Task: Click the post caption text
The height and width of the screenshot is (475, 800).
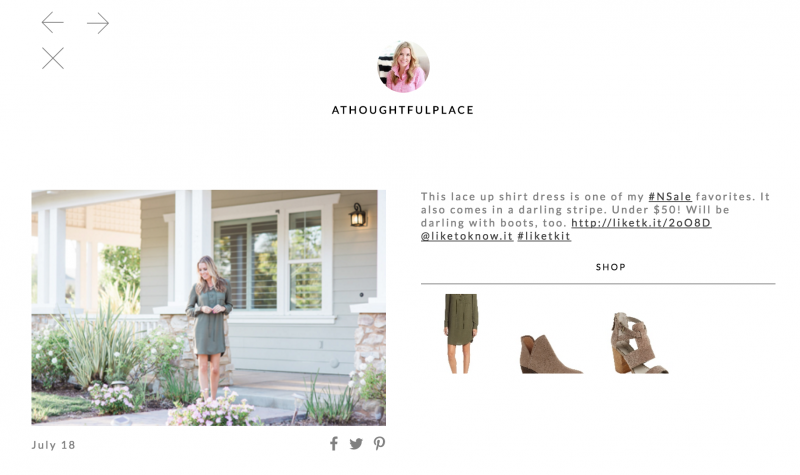Action: pos(595,216)
